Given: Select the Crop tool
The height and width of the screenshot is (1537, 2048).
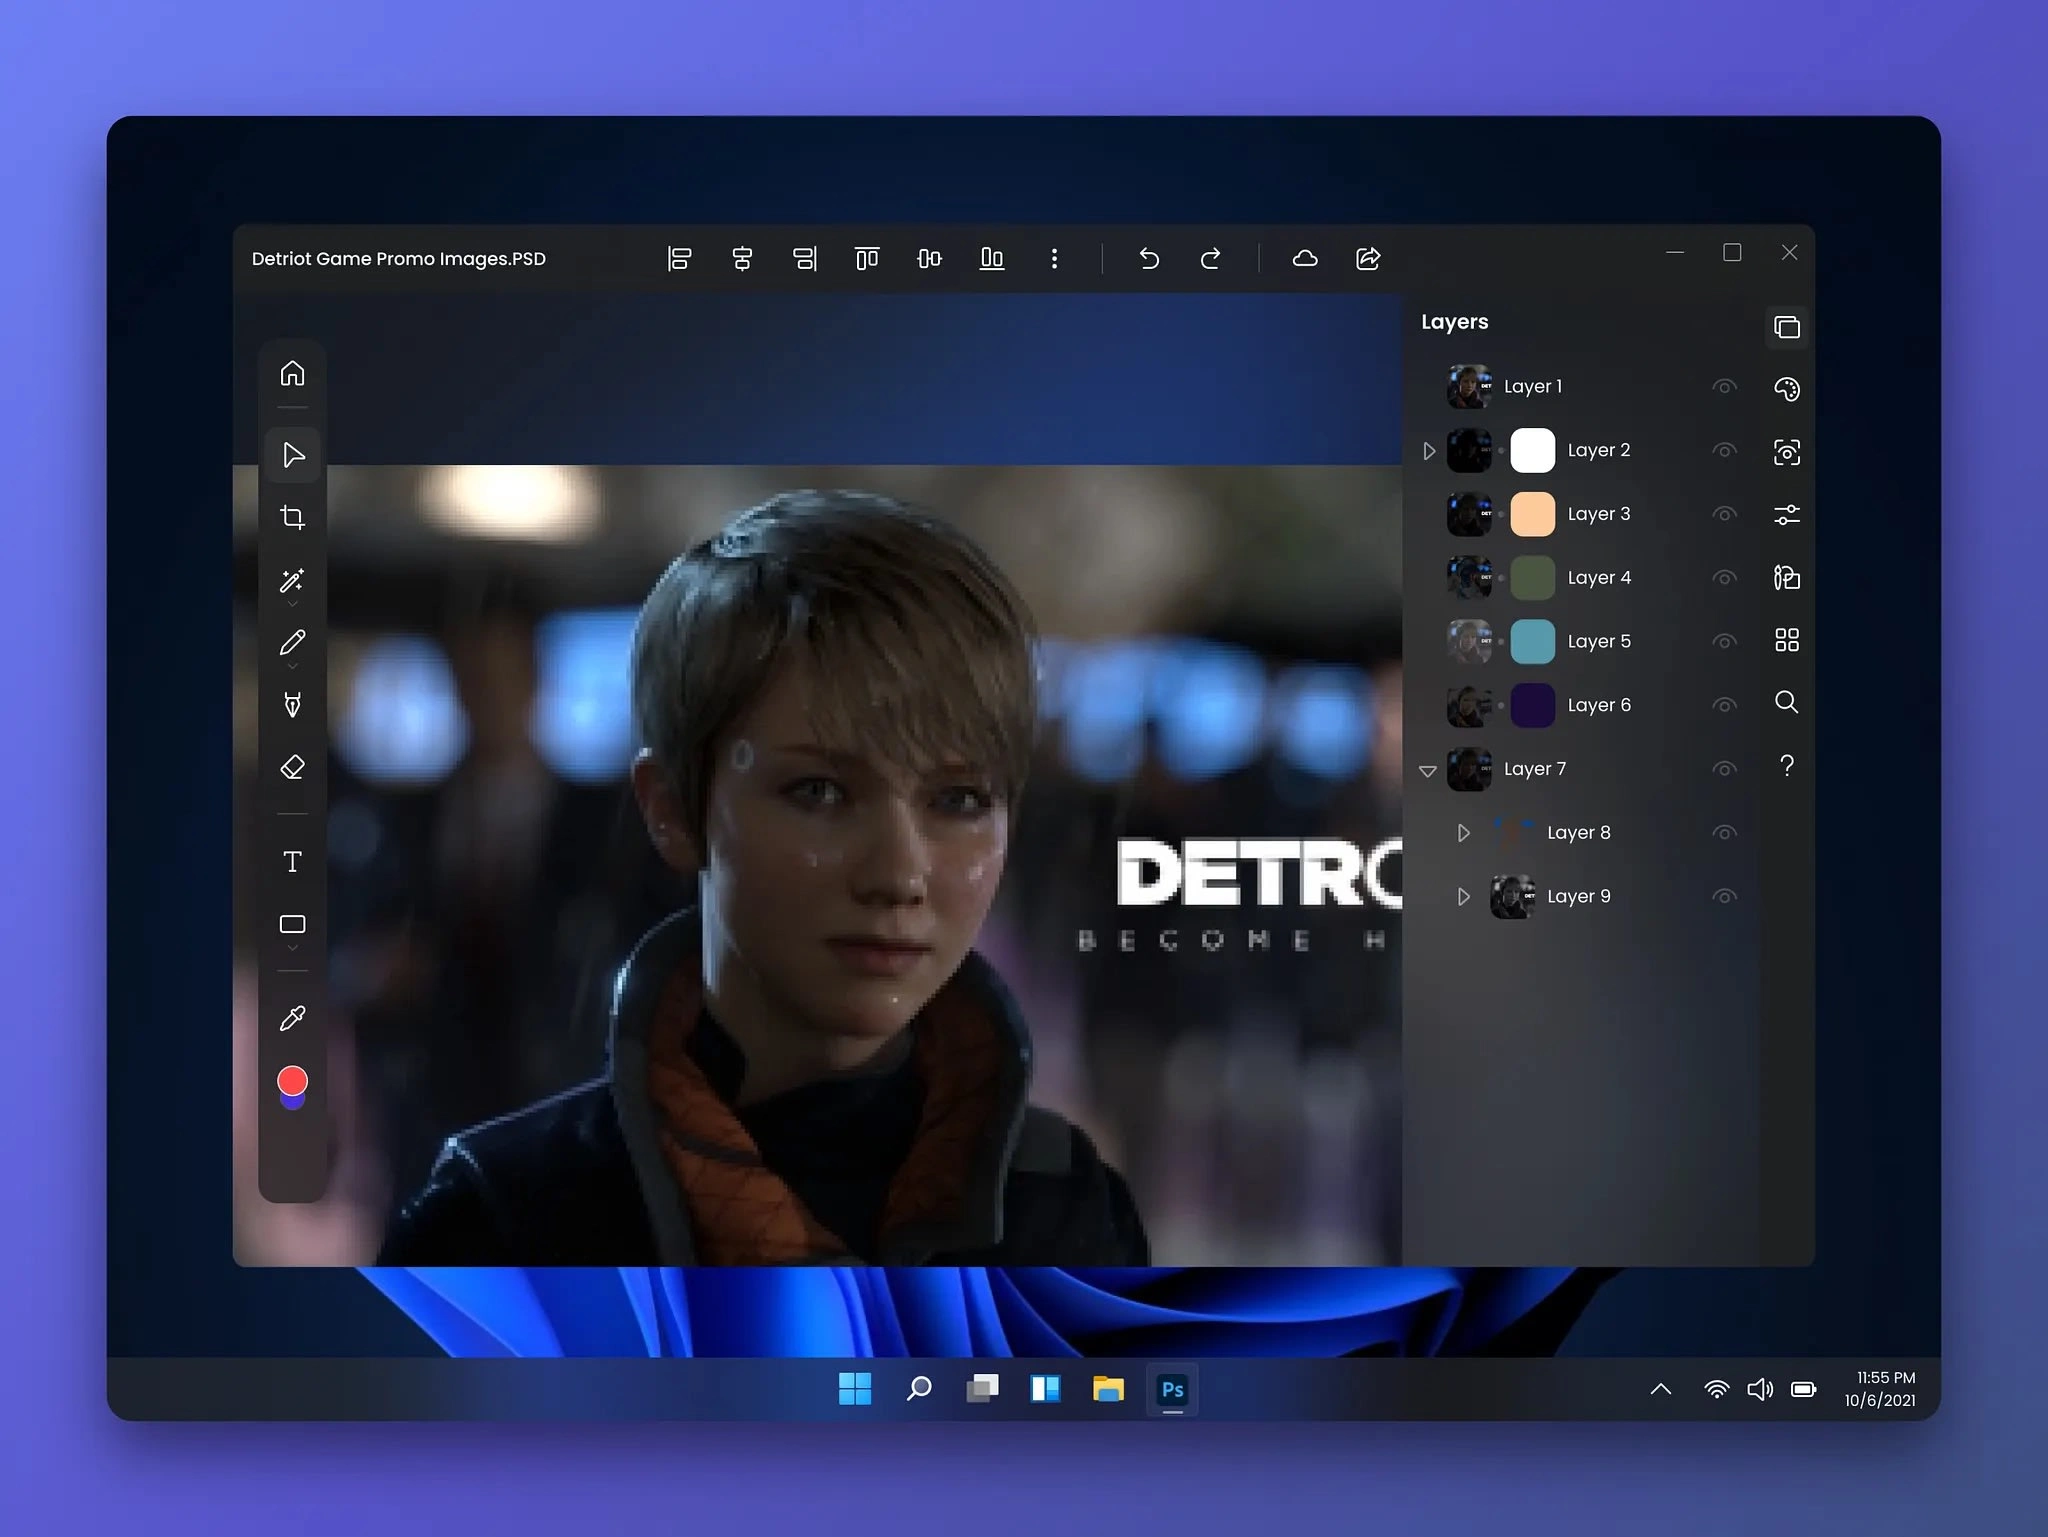Looking at the screenshot, I should [x=292, y=517].
